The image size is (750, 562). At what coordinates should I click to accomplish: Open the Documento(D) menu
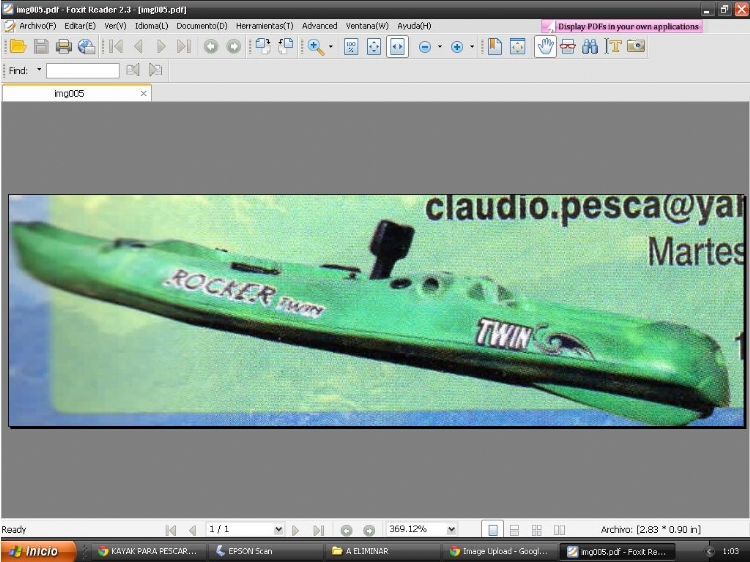coord(202,26)
